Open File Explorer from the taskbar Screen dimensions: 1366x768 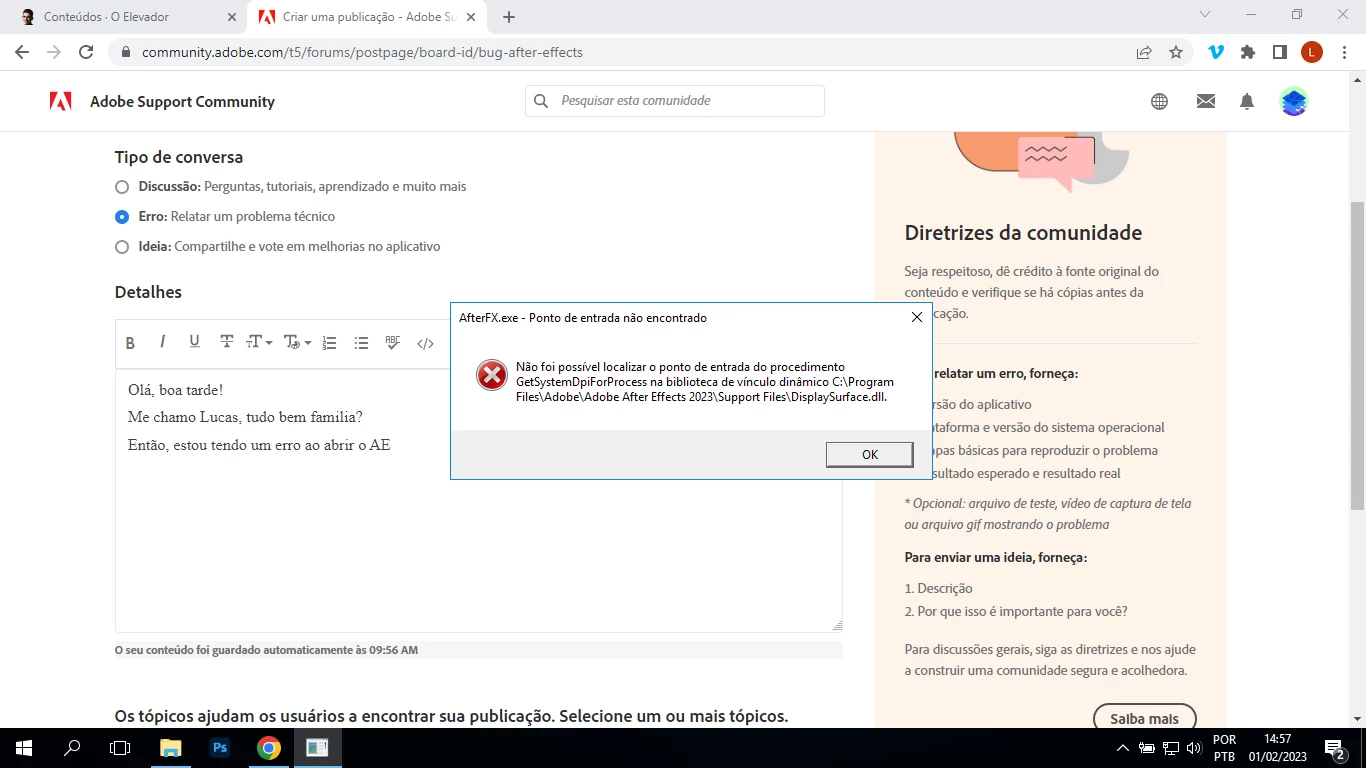click(171, 748)
